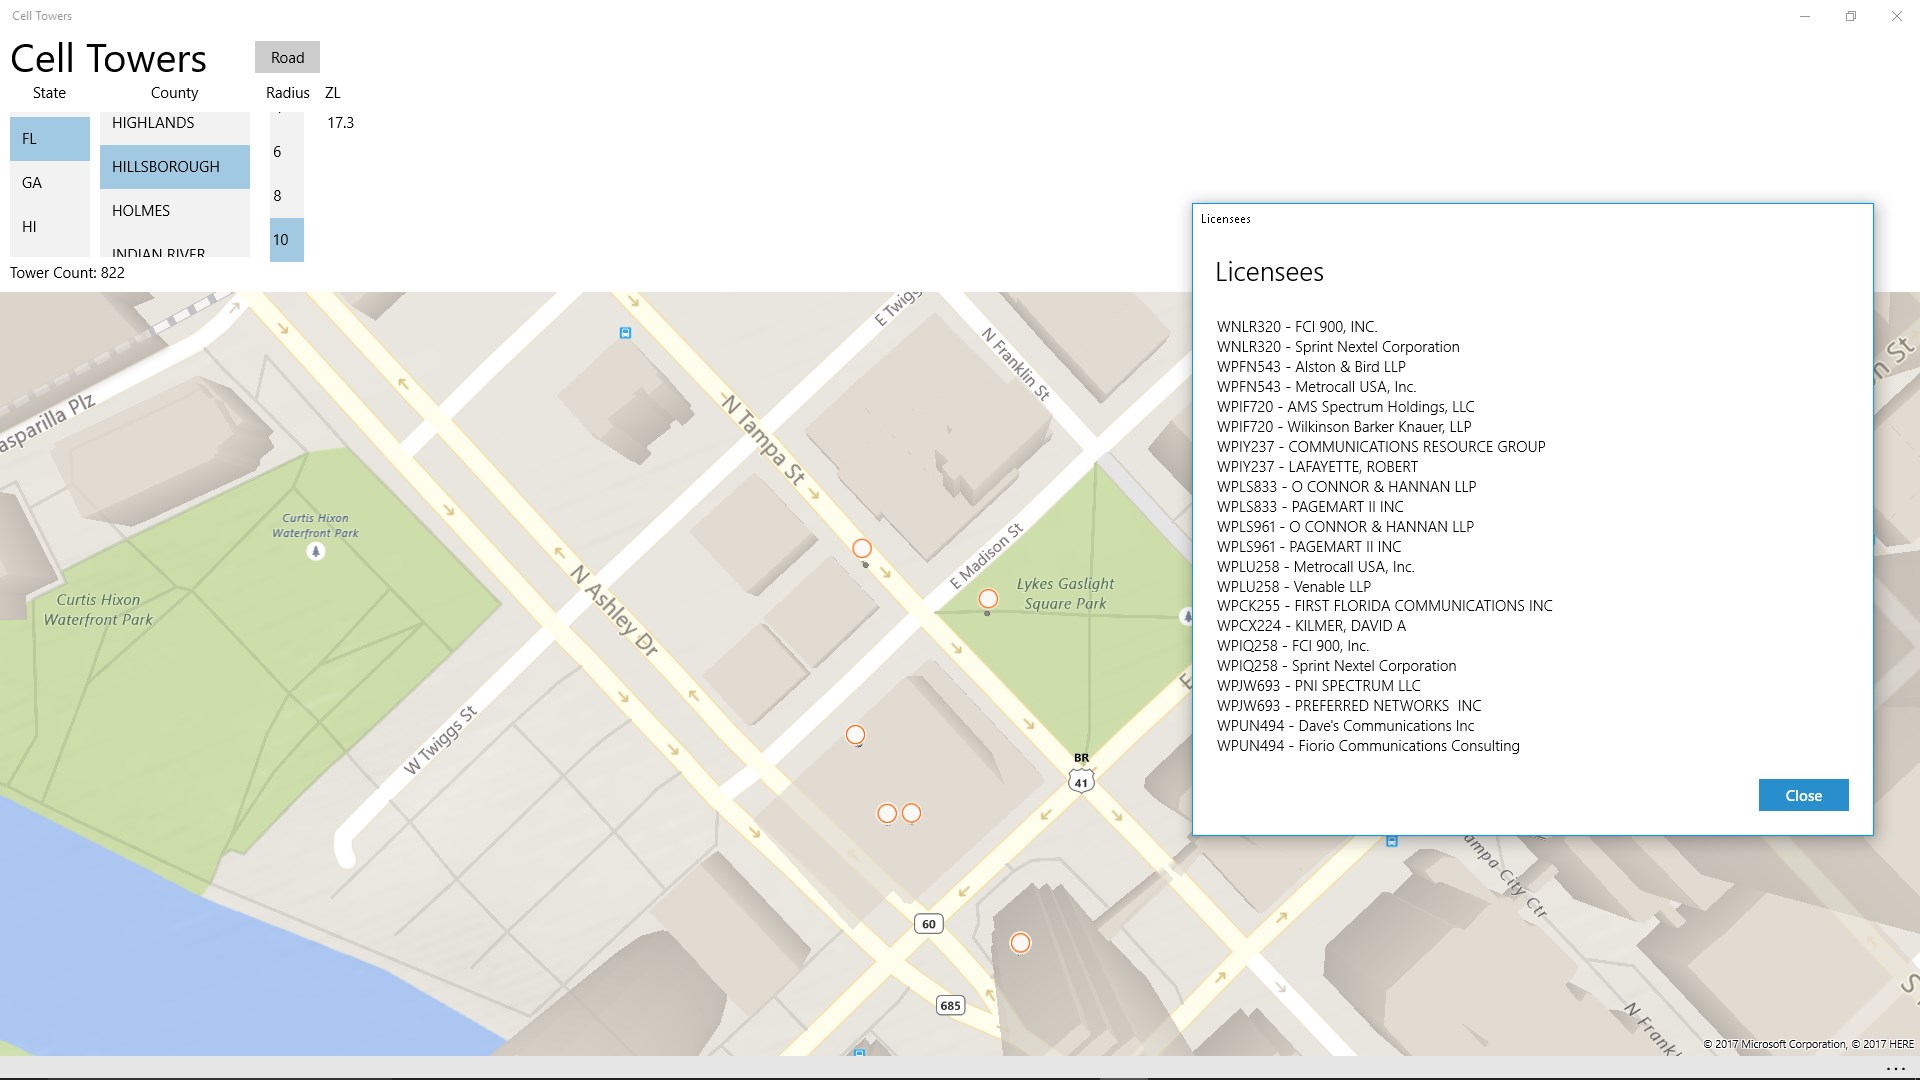The height and width of the screenshot is (1080, 1920).
Task: Set radius to 6
Action: click(x=286, y=152)
